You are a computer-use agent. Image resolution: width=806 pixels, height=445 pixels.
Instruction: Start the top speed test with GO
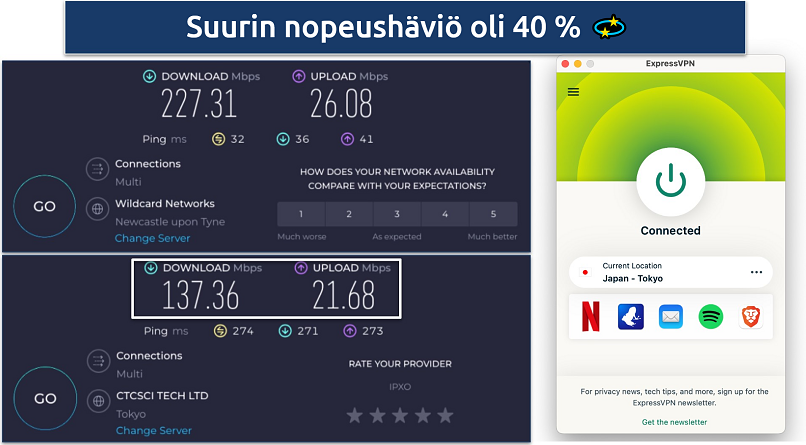pyautogui.click(x=45, y=206)
